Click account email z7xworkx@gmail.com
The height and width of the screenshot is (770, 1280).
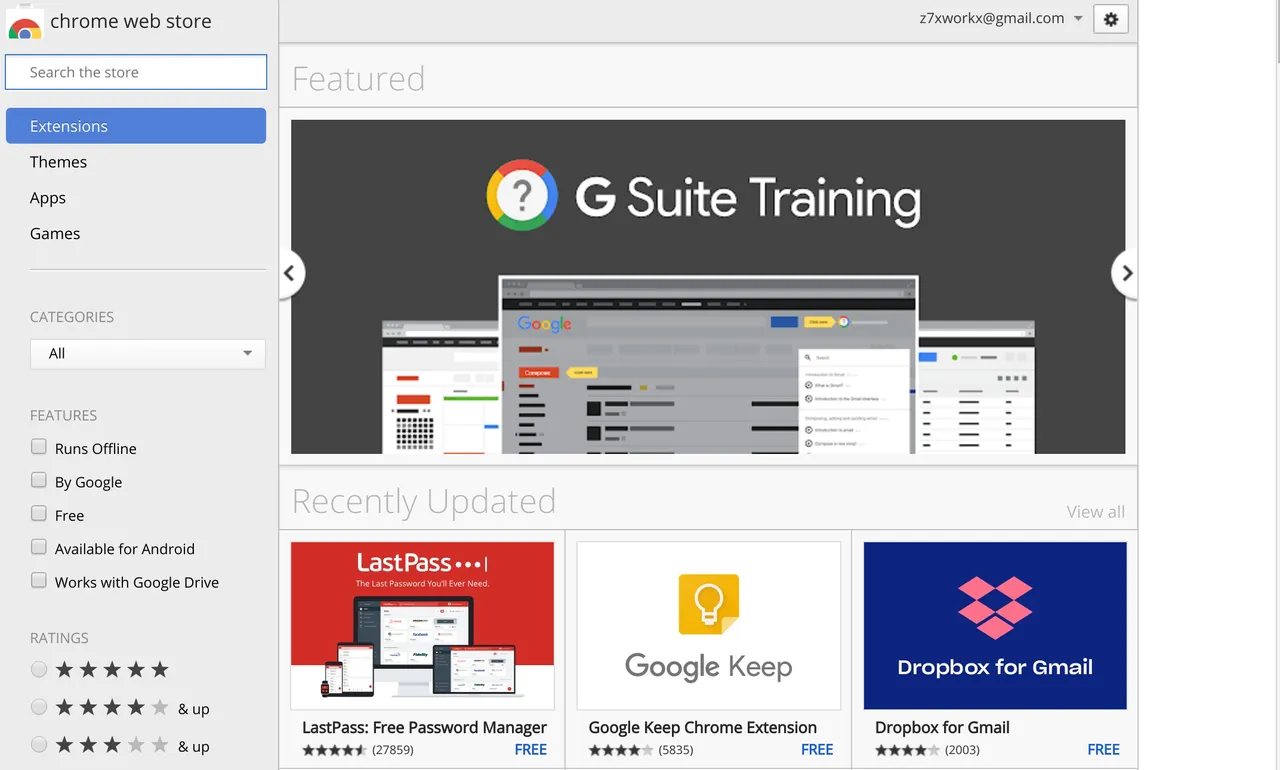[x=992, y=18]
